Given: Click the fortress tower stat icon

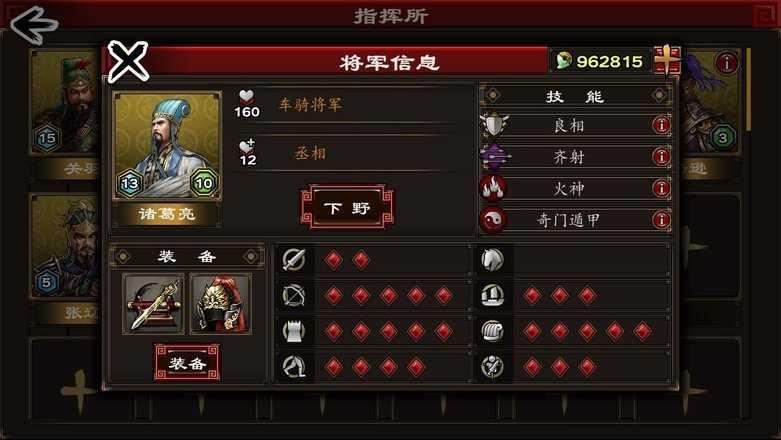Looking at the screenshot, I should point(294,331).
